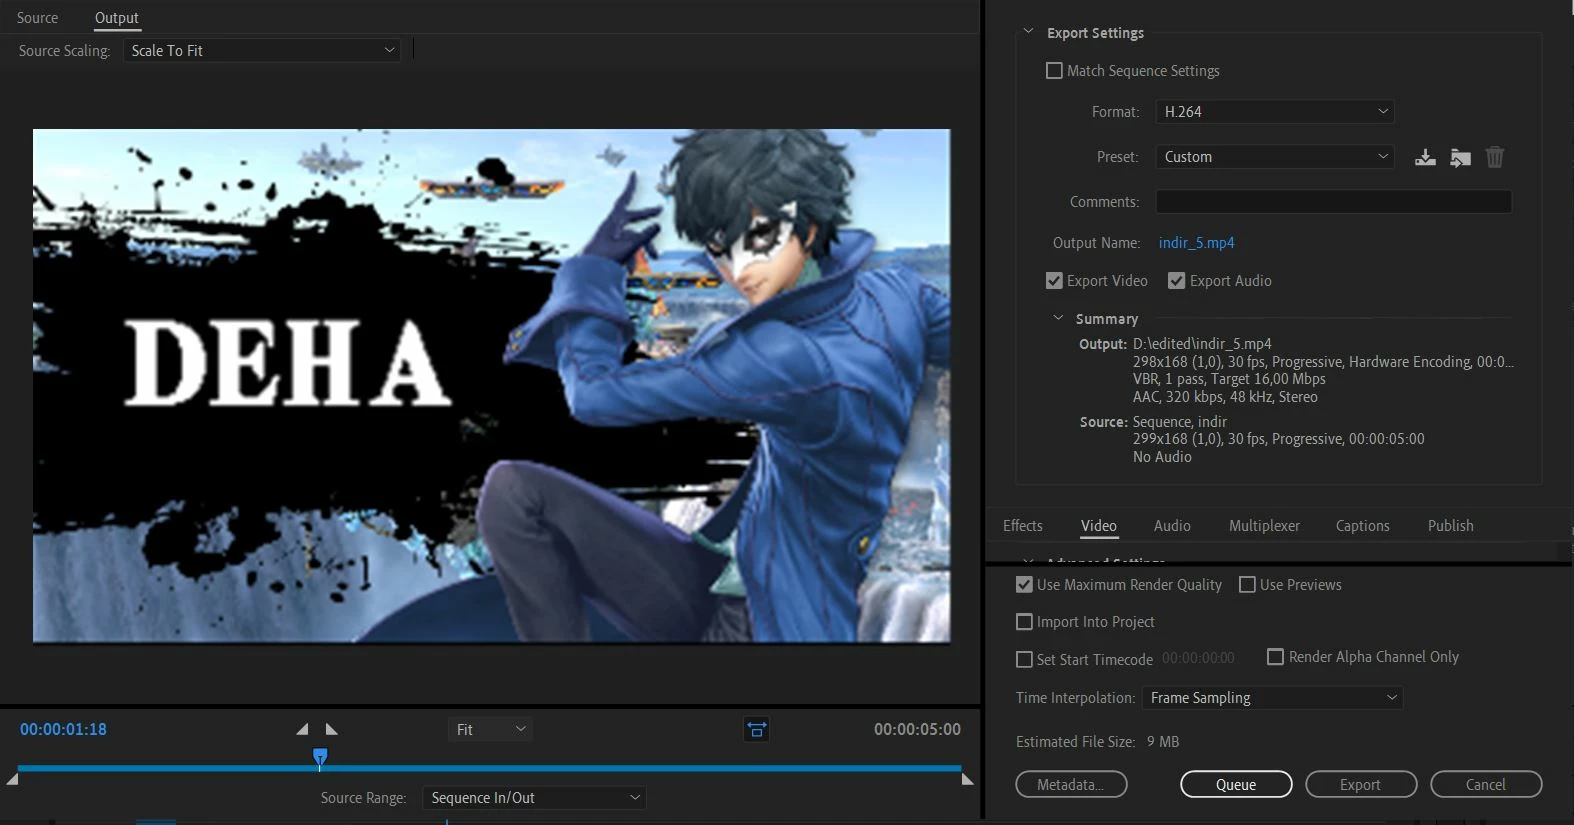
Task: Click the timeline end Out handle
Action: [967, 779]
